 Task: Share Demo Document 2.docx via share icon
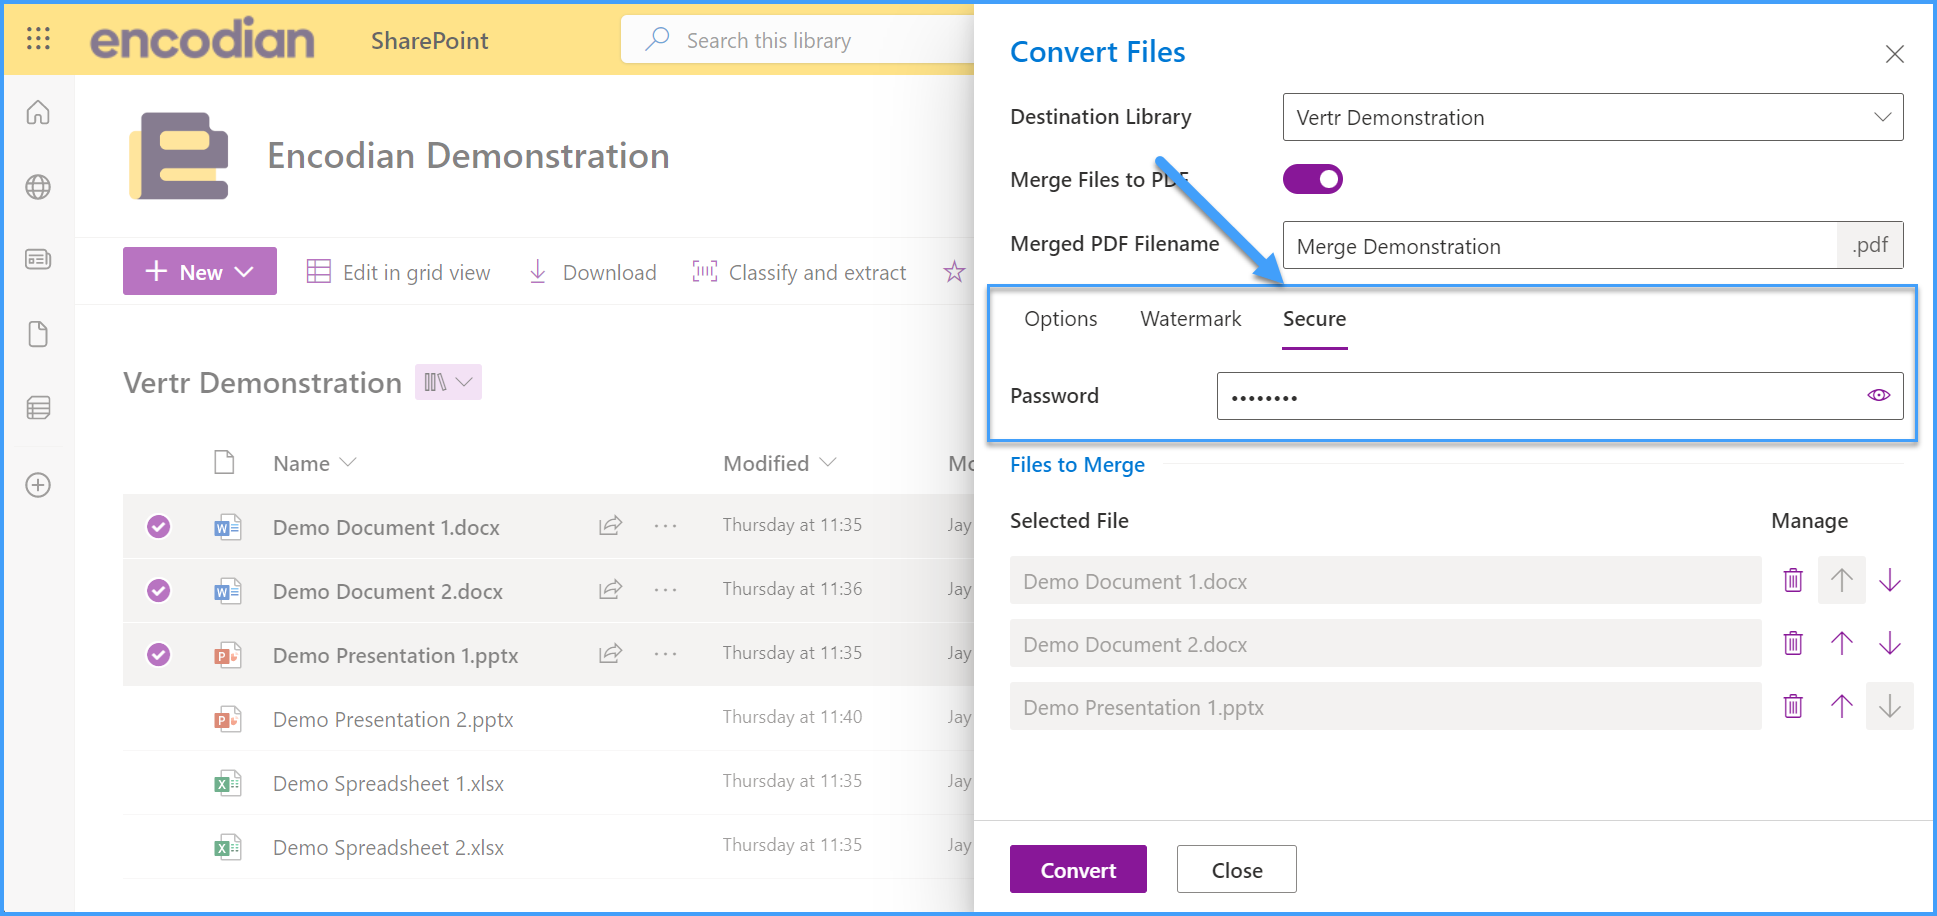click(610, 589)
